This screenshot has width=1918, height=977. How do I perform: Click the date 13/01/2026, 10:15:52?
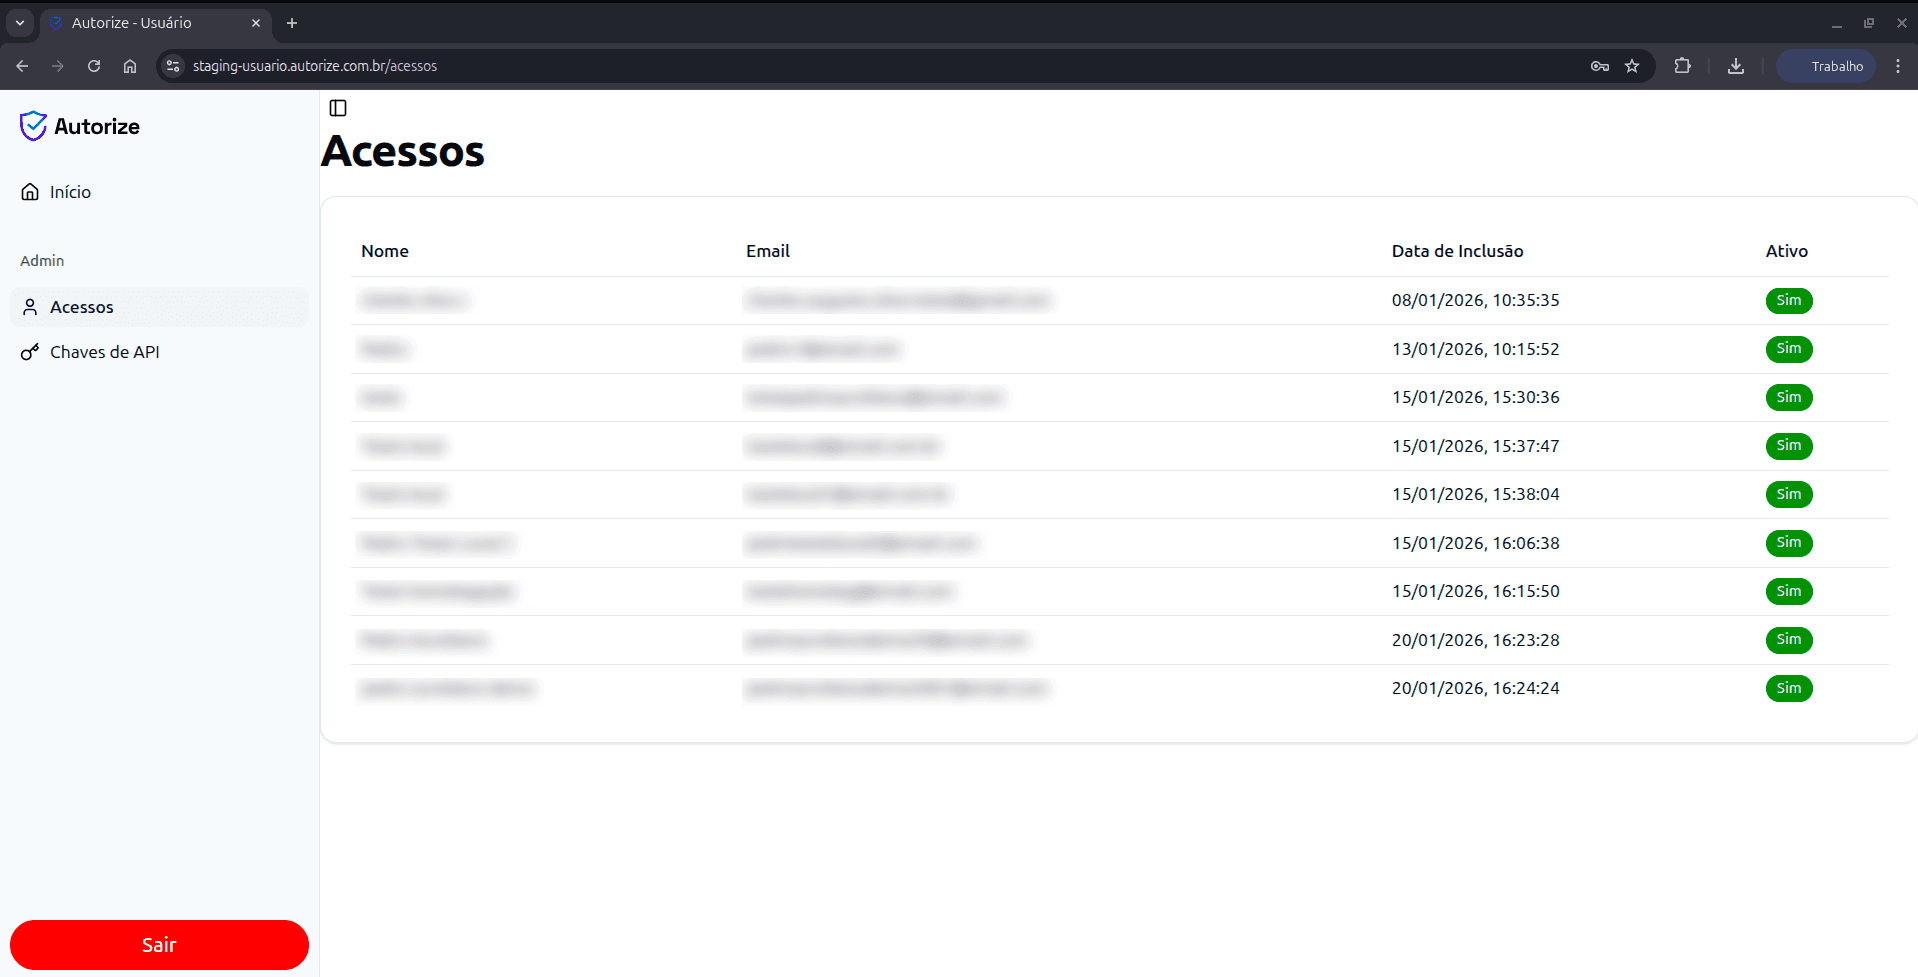(x=1475, y=349)
